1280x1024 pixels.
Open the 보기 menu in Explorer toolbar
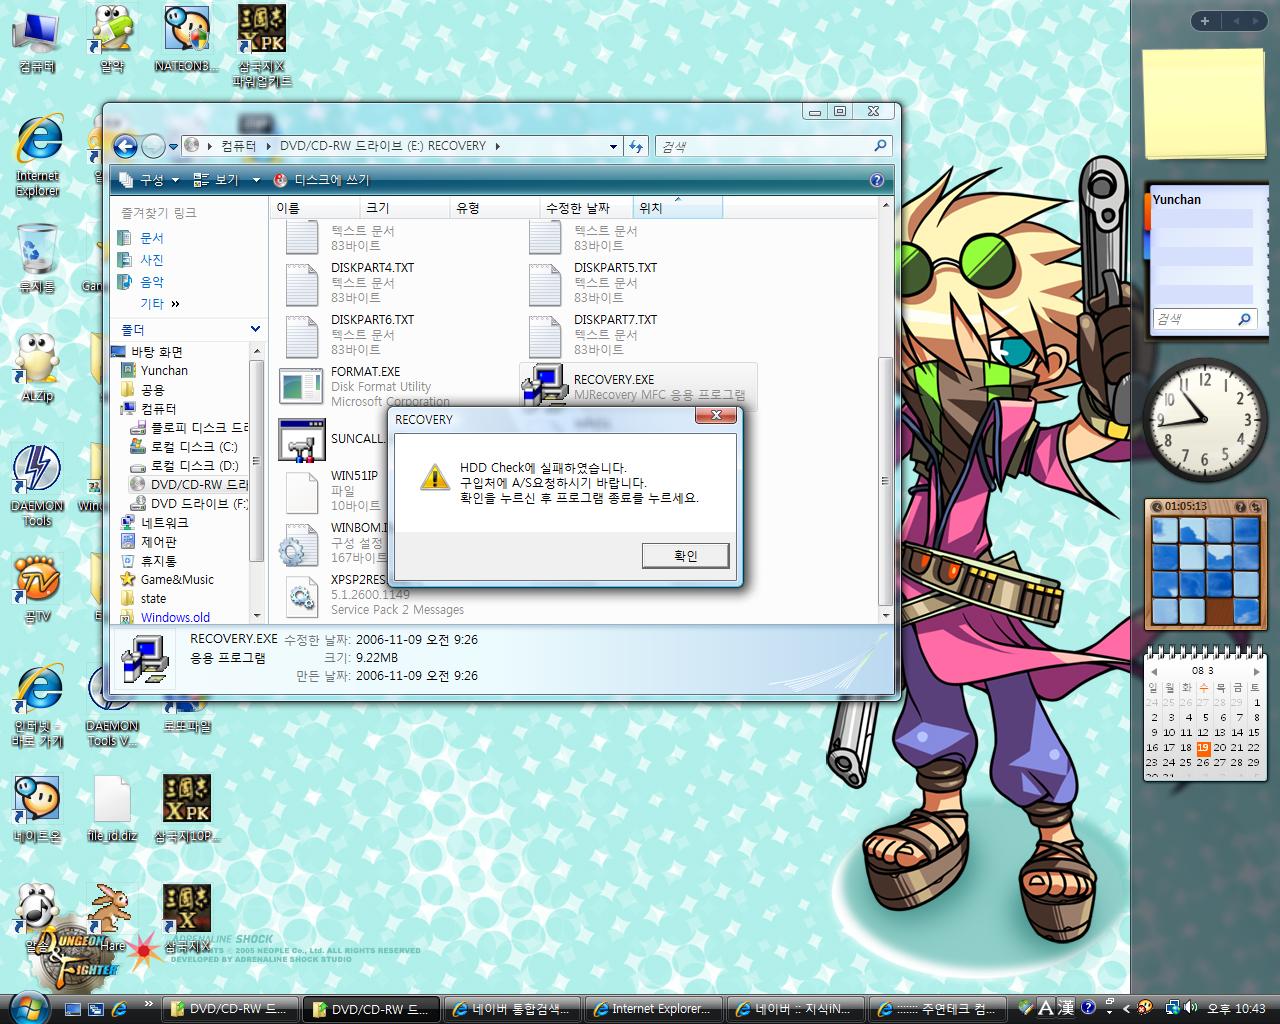tap(217, 180)
